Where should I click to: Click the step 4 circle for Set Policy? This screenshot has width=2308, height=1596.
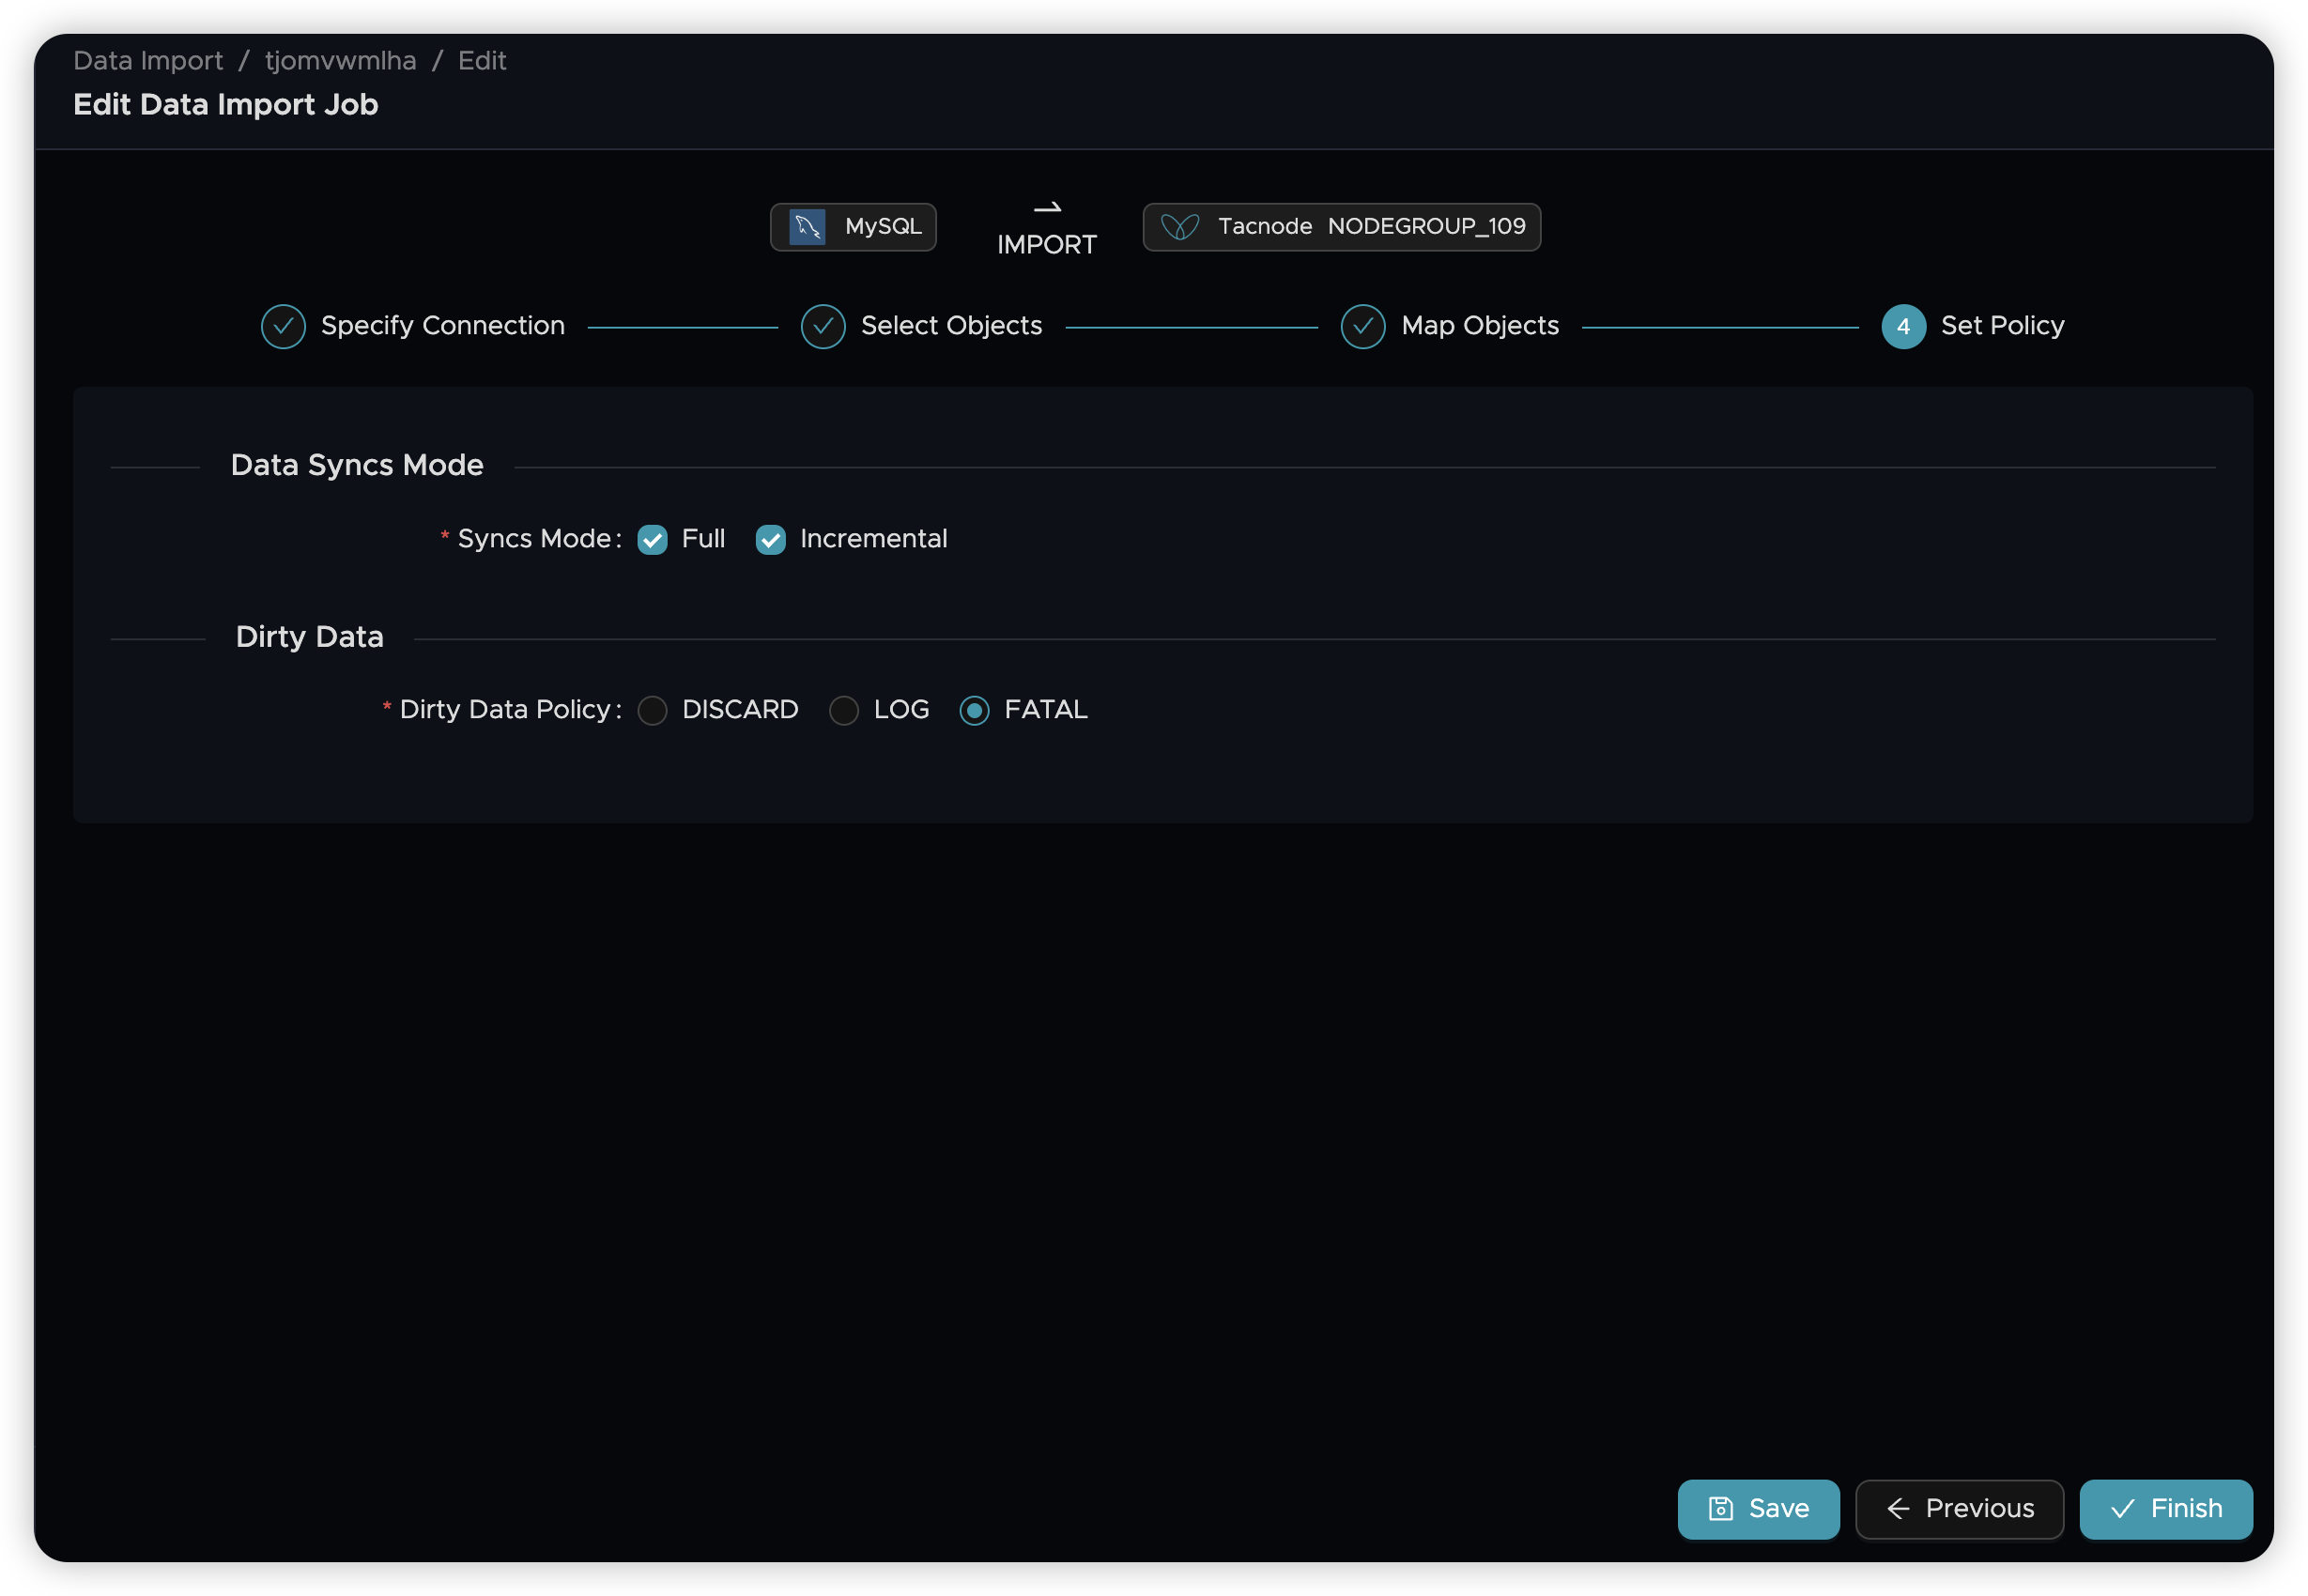coord(1903,326)
